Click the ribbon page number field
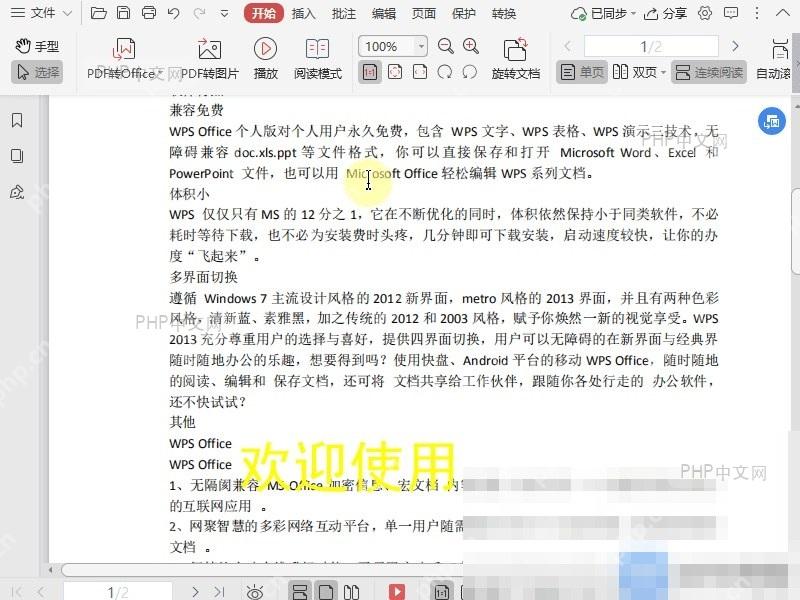800x600 pixels. click(x=651, y=46)
